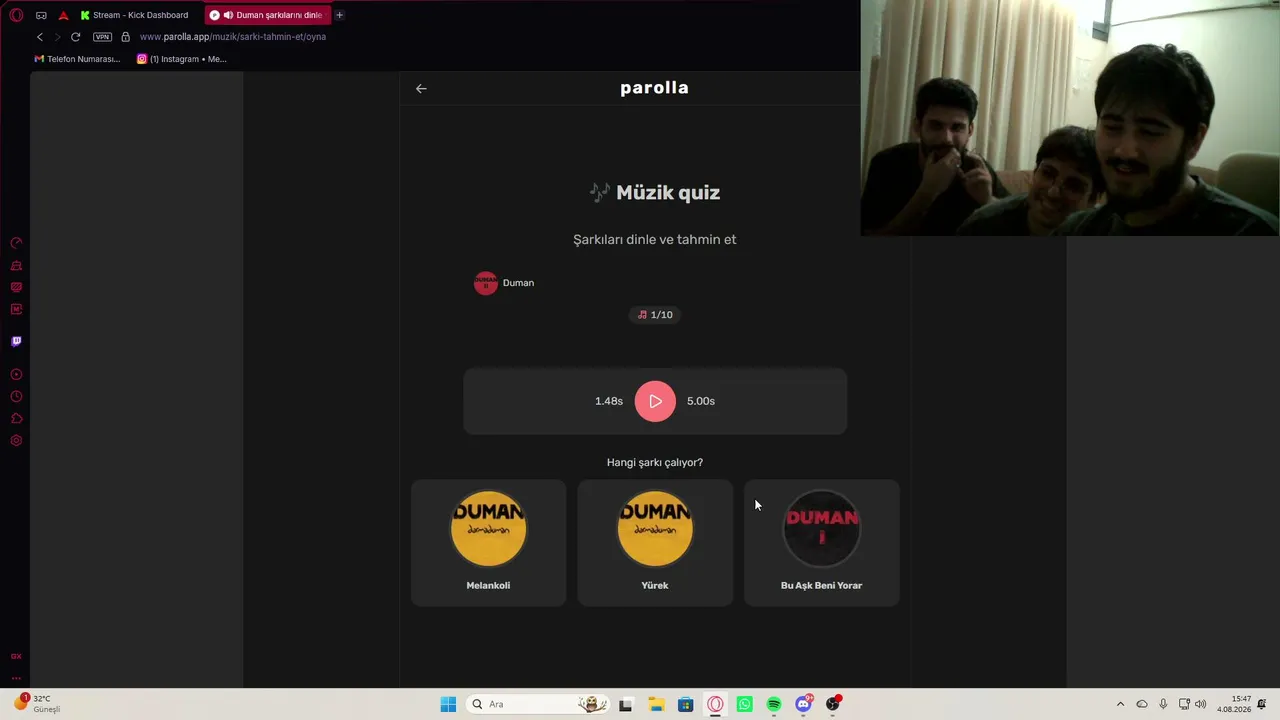Open Settings gear in the sidebar

tap(16, 440)
